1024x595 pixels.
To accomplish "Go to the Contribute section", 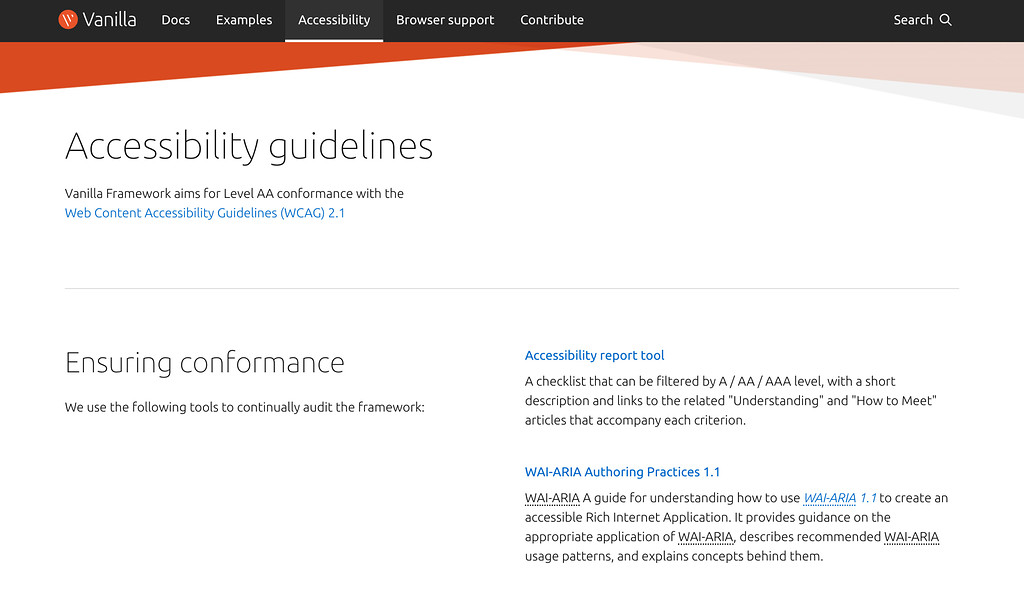I will click(551, 20).
